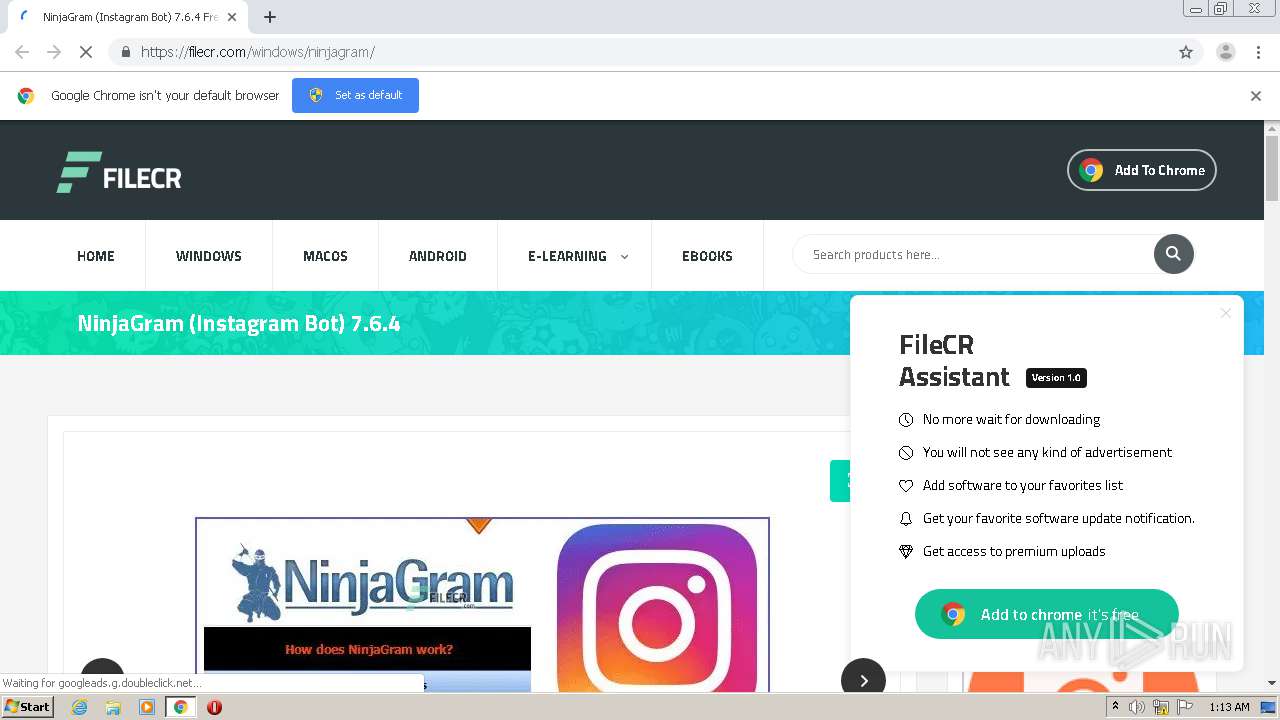
Task: Click the forward navigation arrow
Action: click(54, 52)
